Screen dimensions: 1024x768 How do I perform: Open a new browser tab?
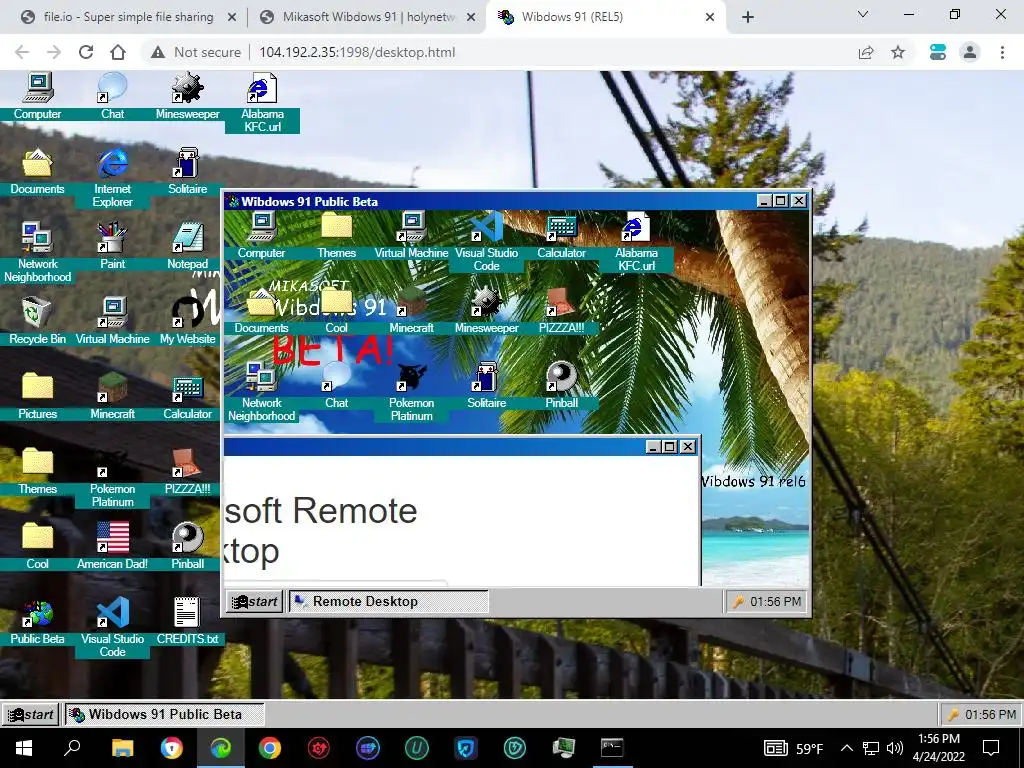point(748,18)
